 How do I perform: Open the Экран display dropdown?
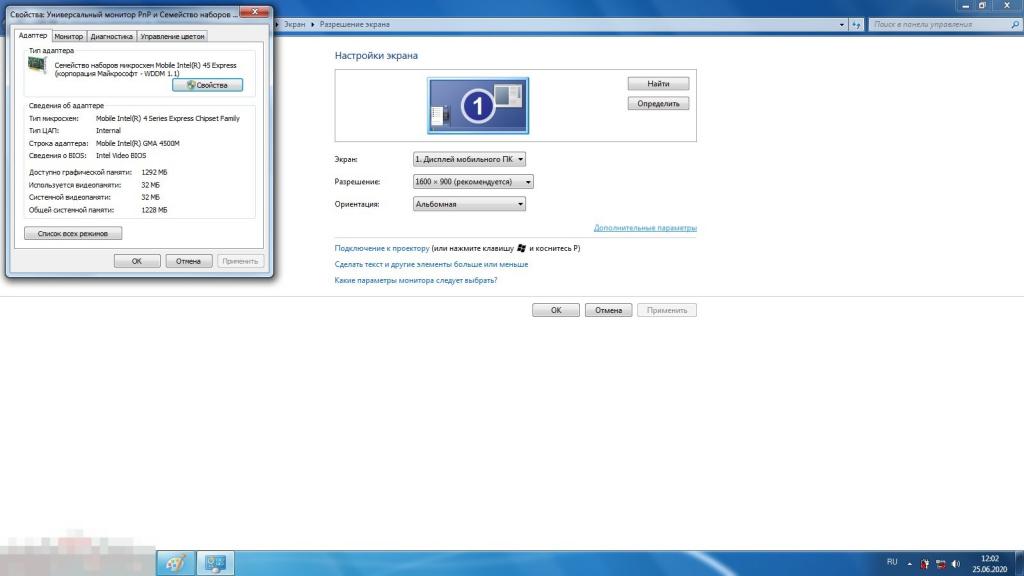(469, 159)
